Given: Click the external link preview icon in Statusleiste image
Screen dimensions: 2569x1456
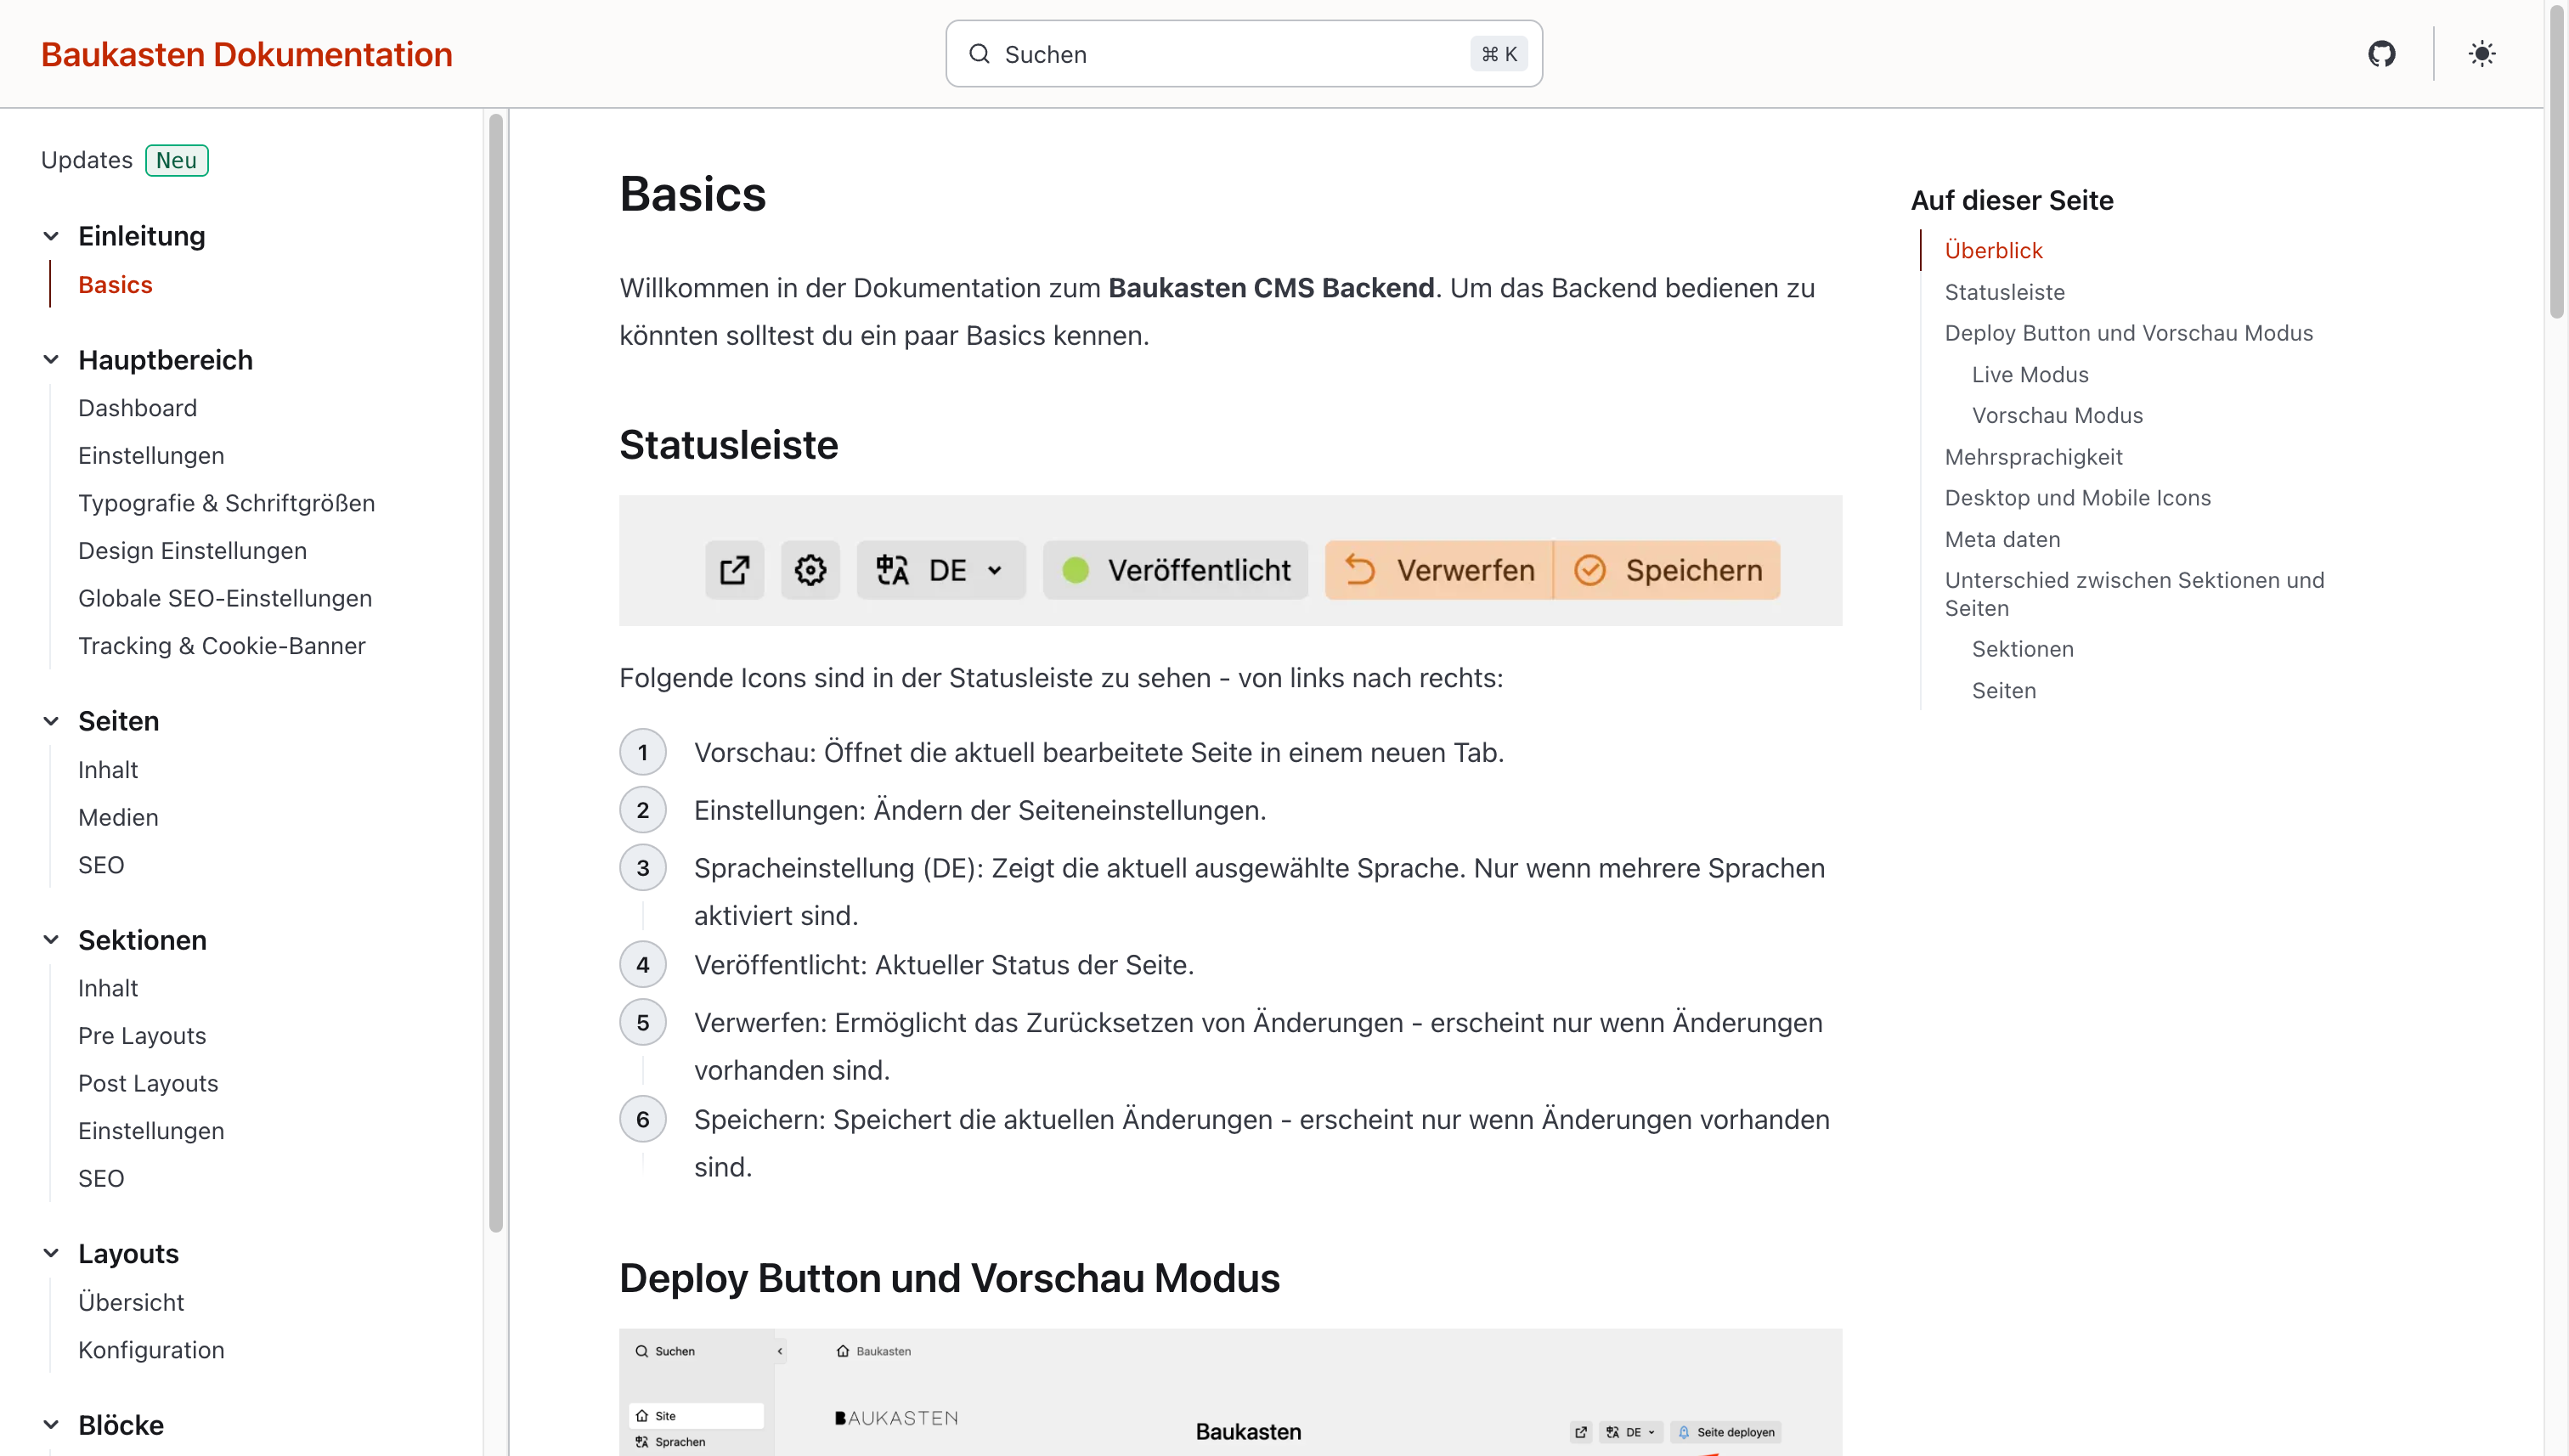Looking at the screenshot, I should click(734, 570).
